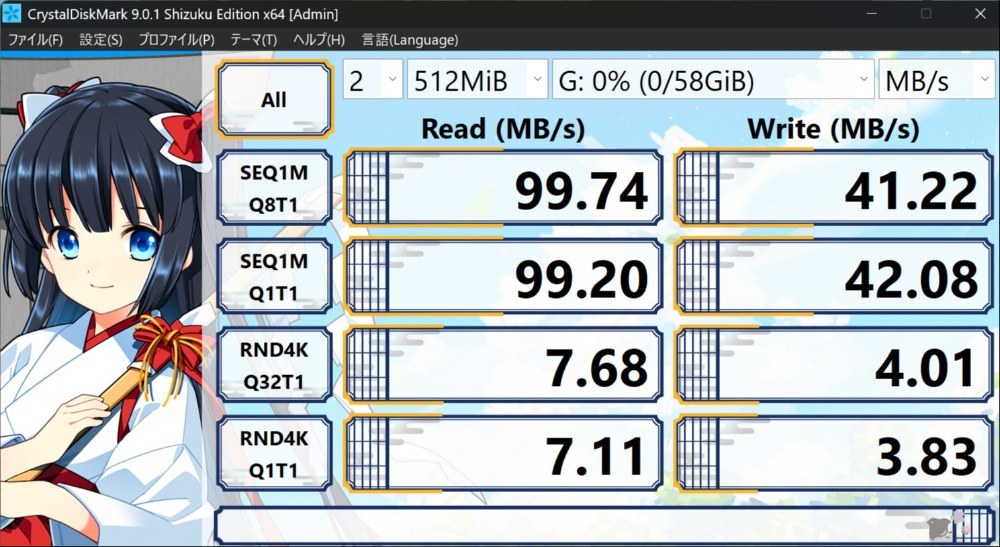Open the 言語(Language) menu
The height and width of the screenshot is (547, 1000).
pyautogui.click(x=410, y=40)
